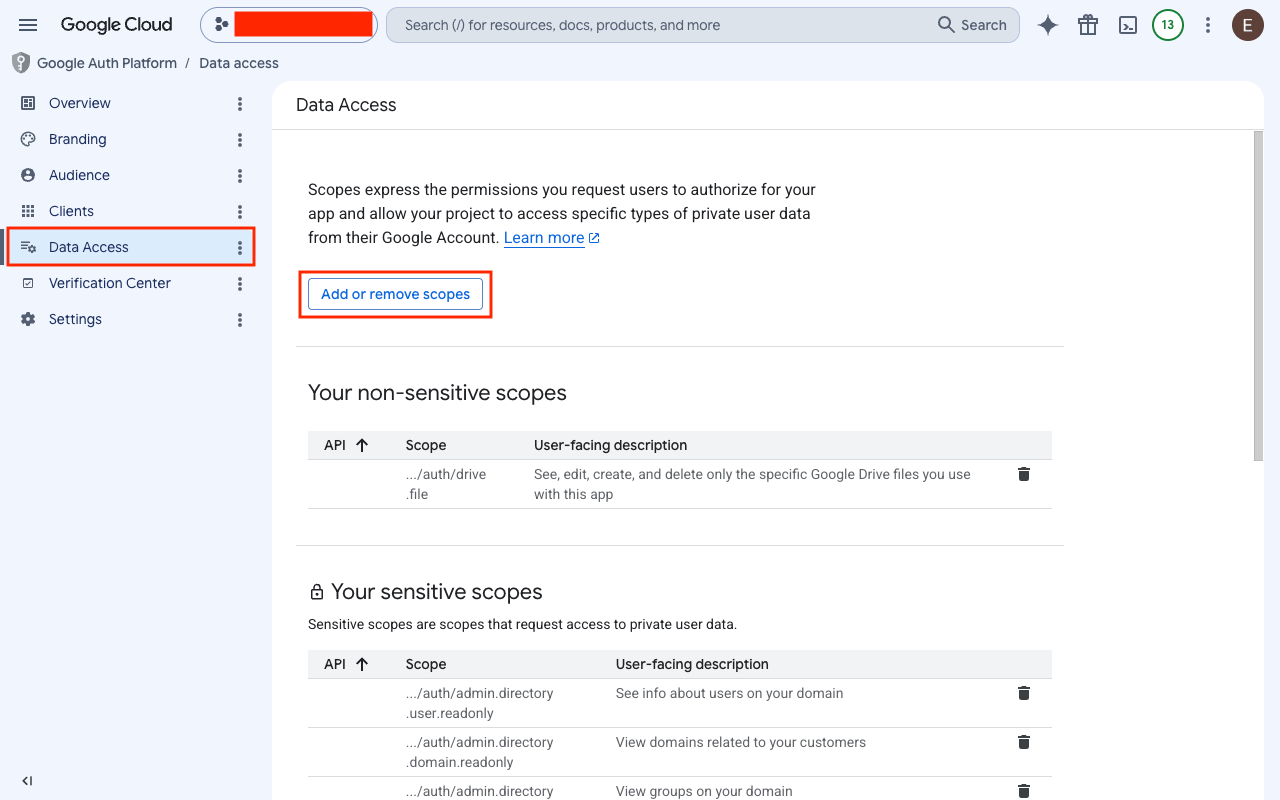Go to Google Auth Platform breadcrumb
Image resolution: width=1280 pixels, height=800 pixels.
coord(107,63)
